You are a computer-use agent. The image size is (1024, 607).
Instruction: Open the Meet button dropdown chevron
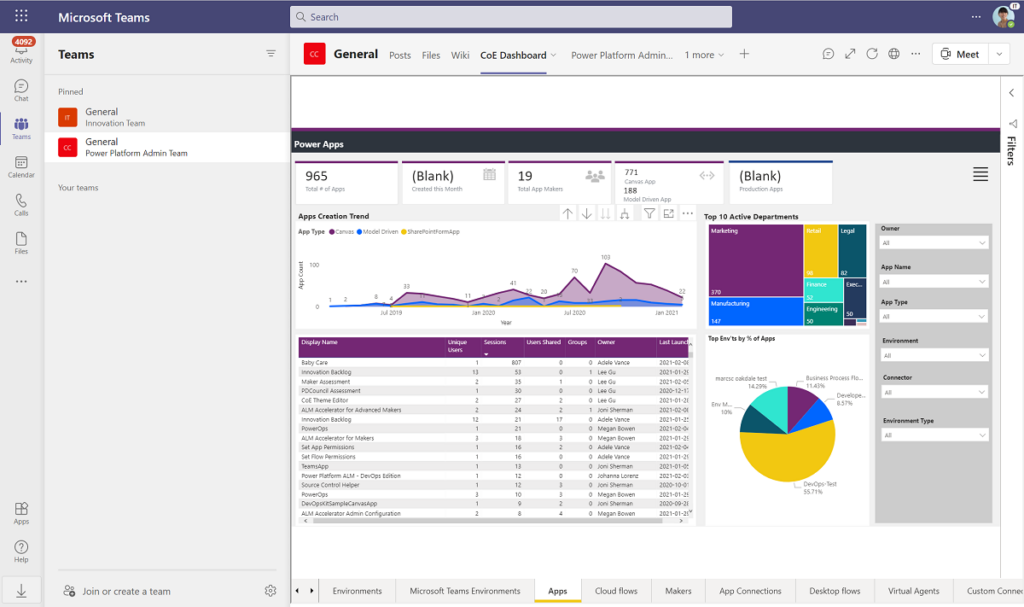point(998,53)
